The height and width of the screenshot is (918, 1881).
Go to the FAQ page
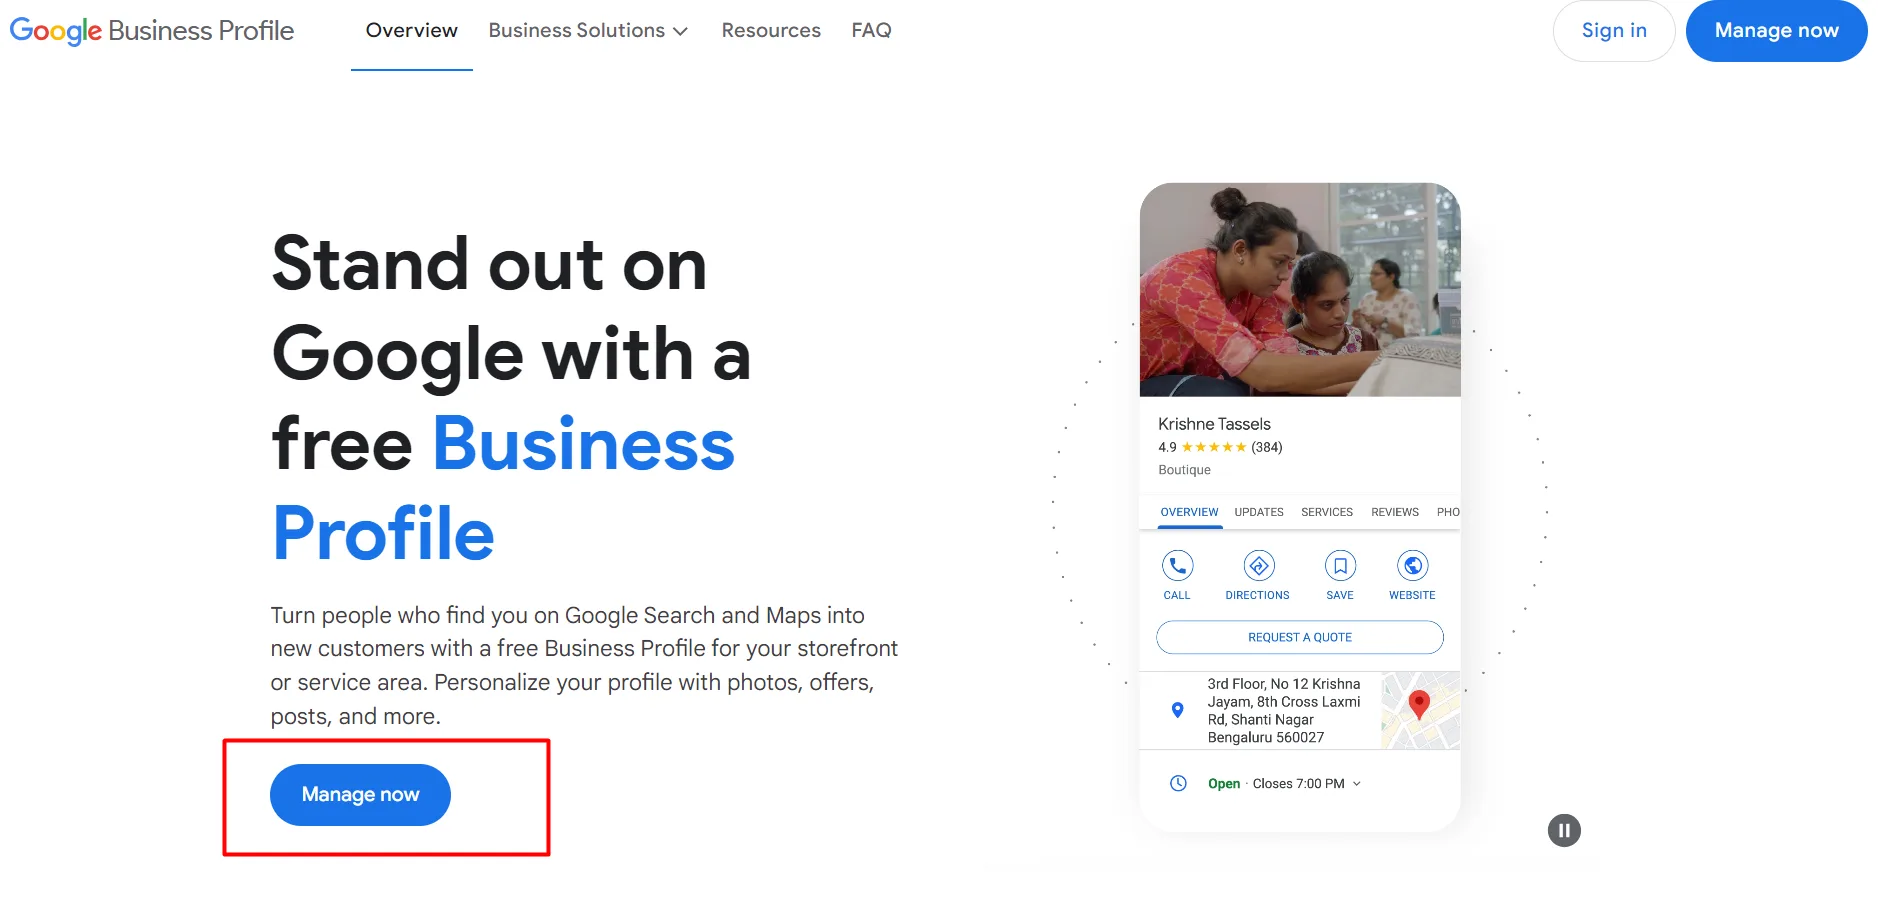click(871, 31)
